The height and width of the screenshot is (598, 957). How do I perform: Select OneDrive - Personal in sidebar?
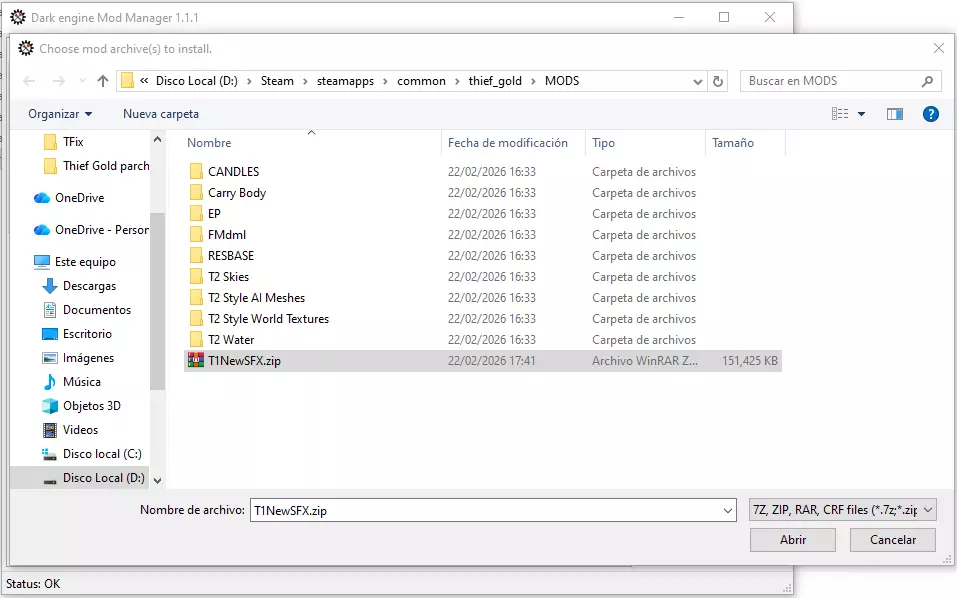91,230
